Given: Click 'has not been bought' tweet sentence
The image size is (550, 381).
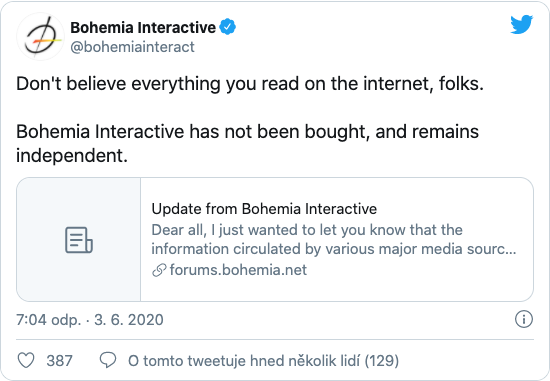Looking at the screenshot, I should click(x=280, y=132).
